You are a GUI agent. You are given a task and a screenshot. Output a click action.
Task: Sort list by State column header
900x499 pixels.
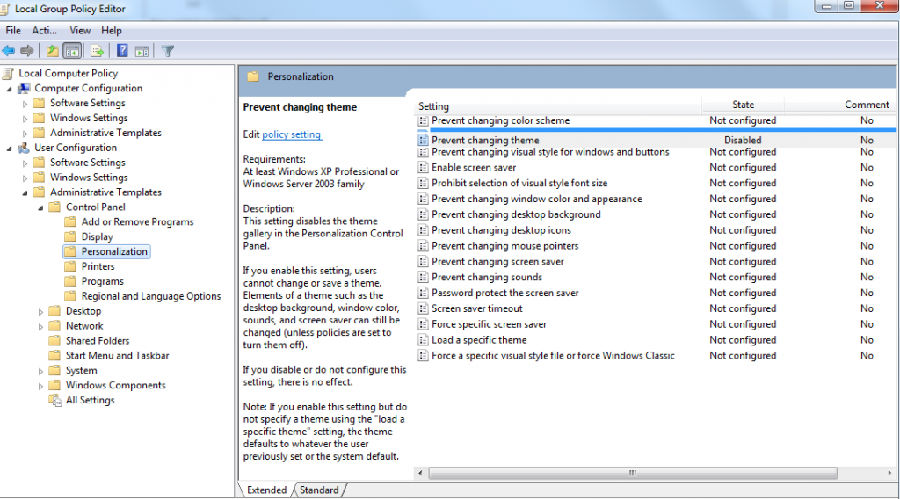click(x=743, y=104)
